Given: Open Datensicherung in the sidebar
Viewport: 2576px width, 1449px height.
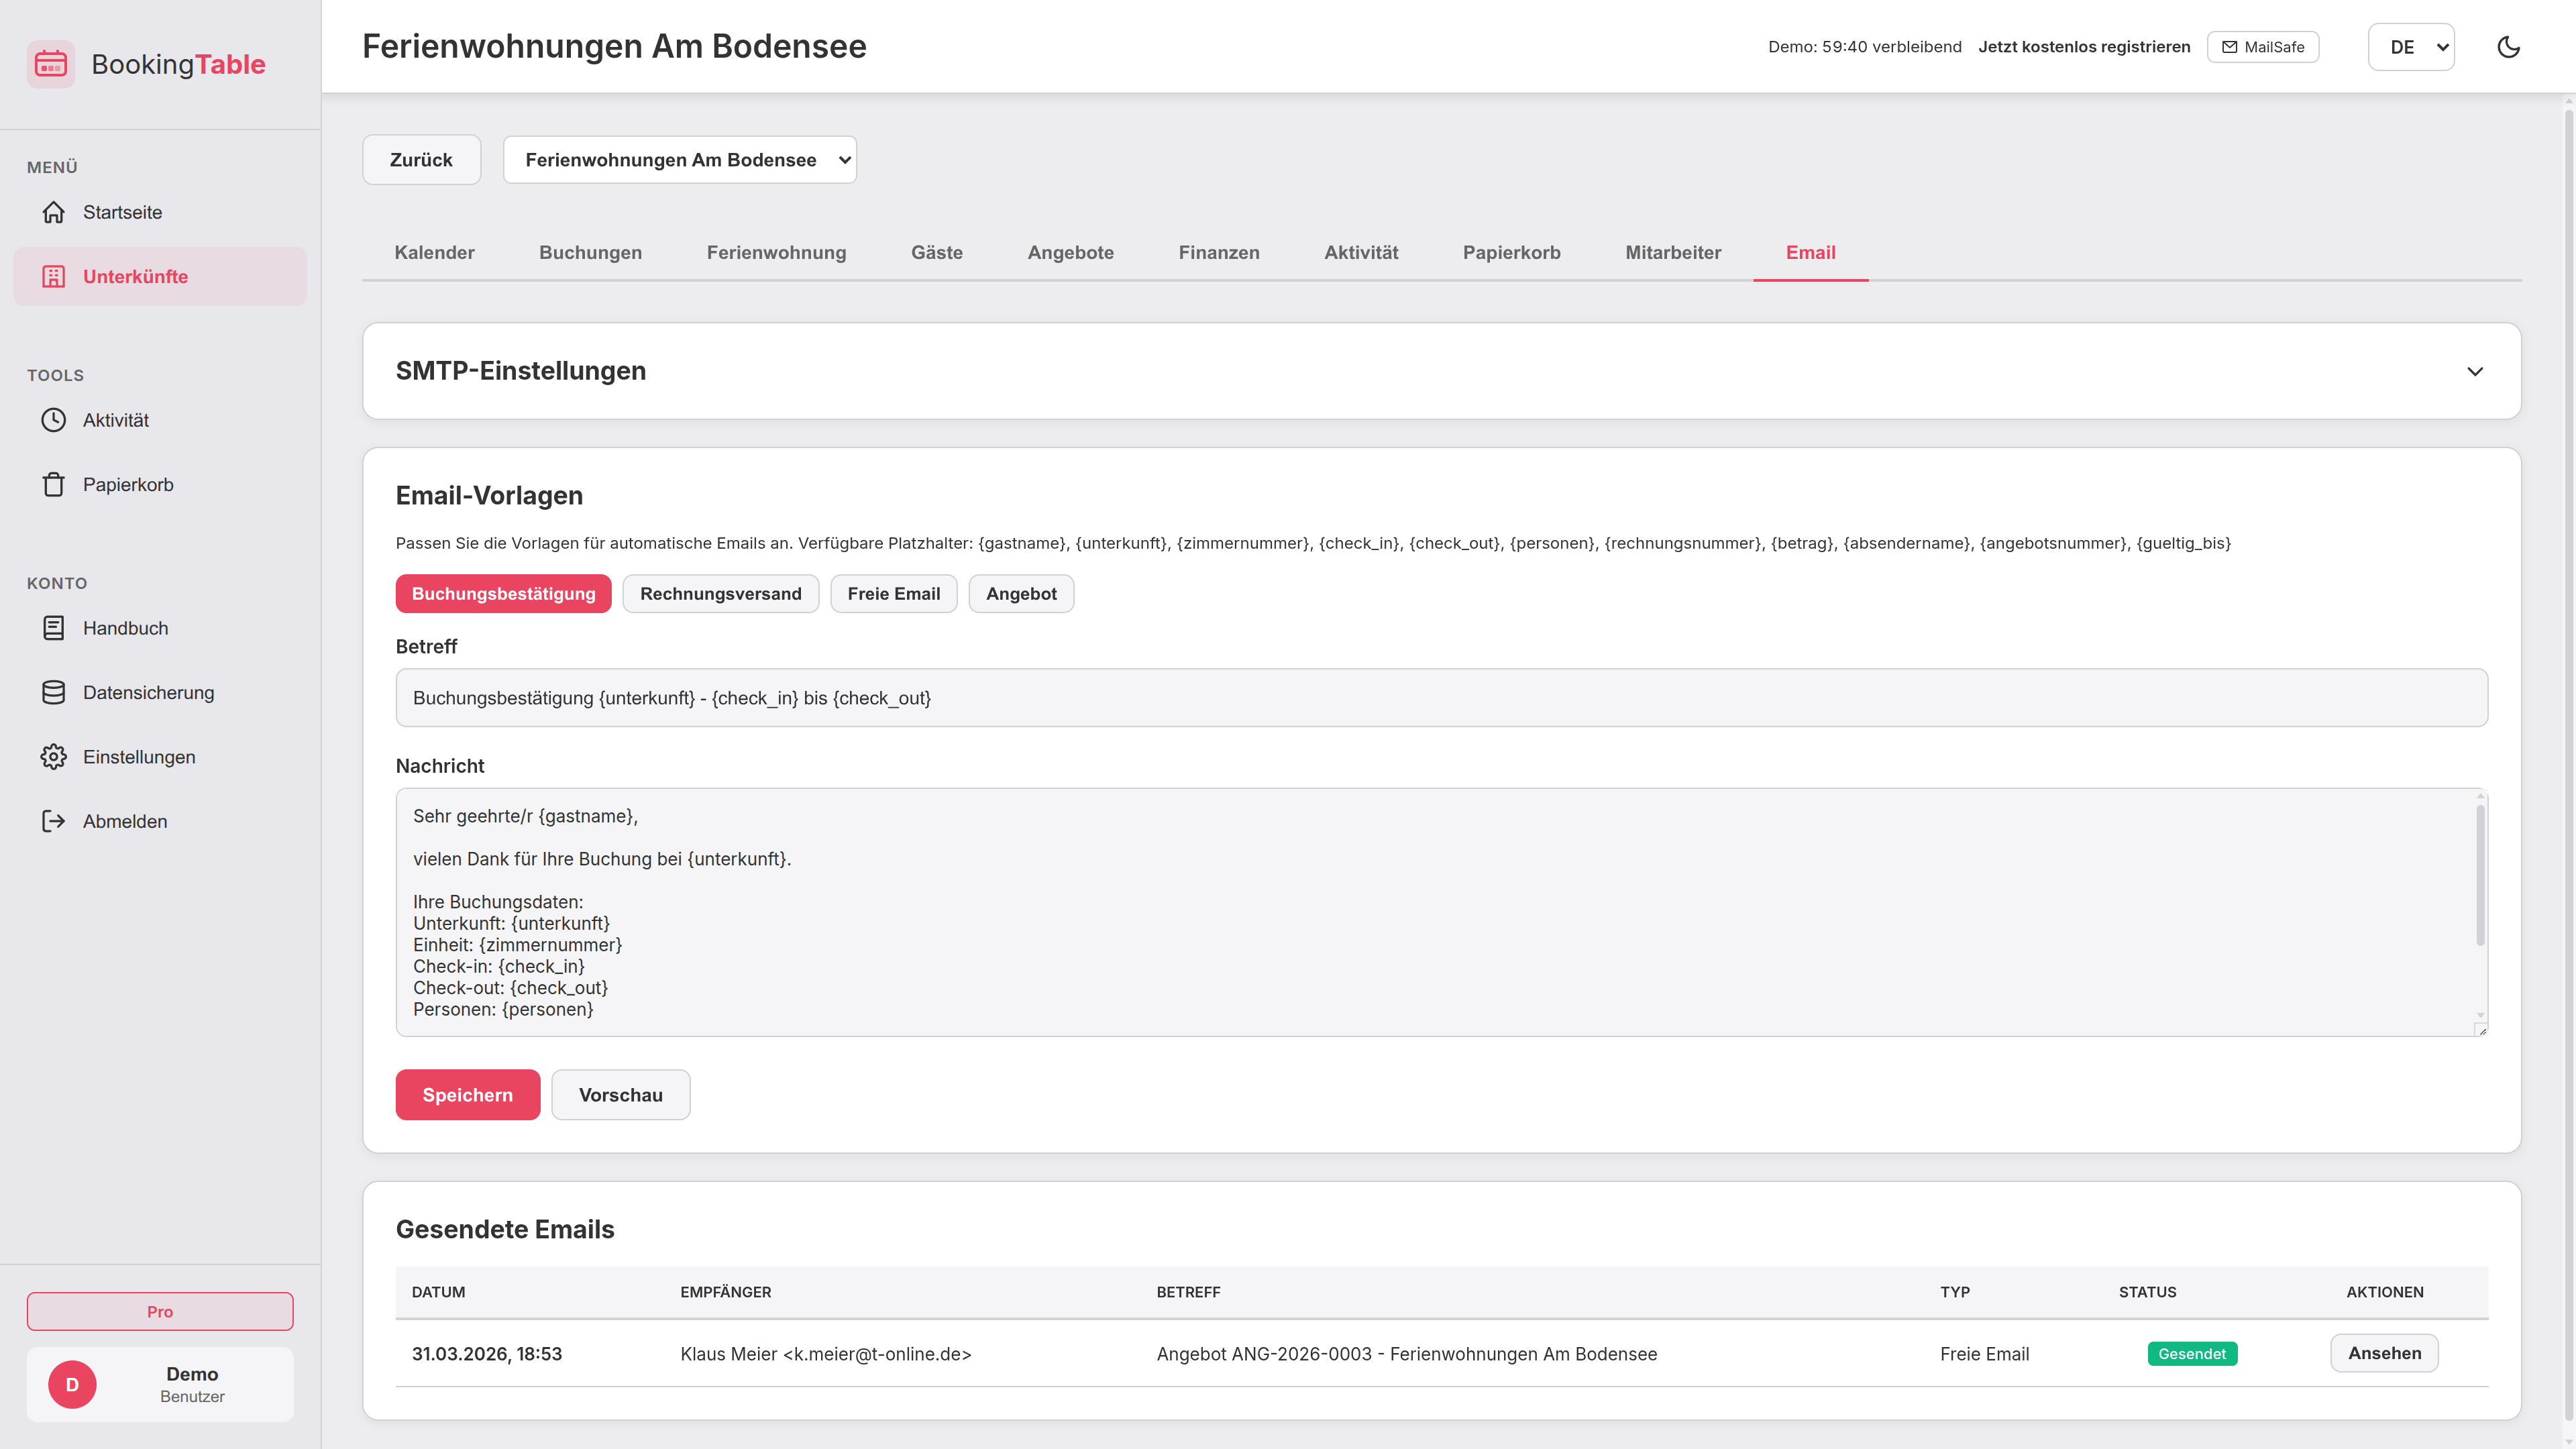Looking at the screenshot, I should (x=160, y=693).
